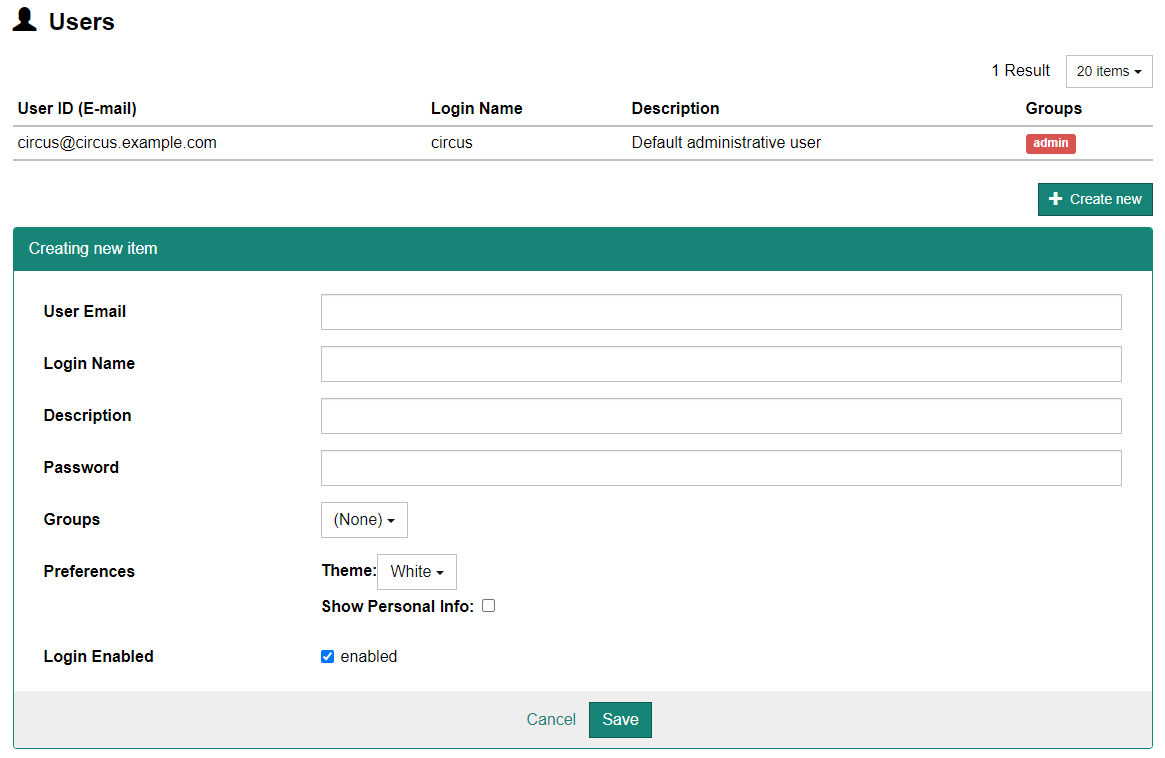Click the Login Name column header
Screen dimensions: 1165x758
[476, 108]
